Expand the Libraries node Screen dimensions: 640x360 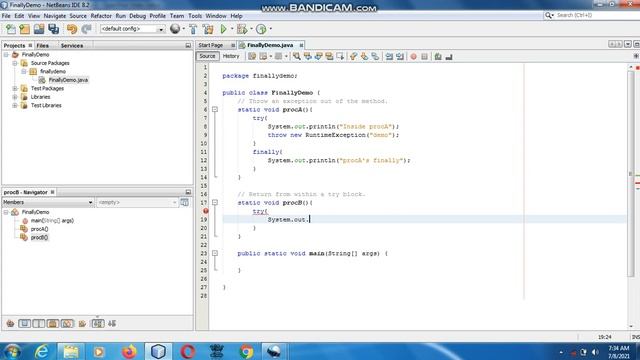[15, 97]
